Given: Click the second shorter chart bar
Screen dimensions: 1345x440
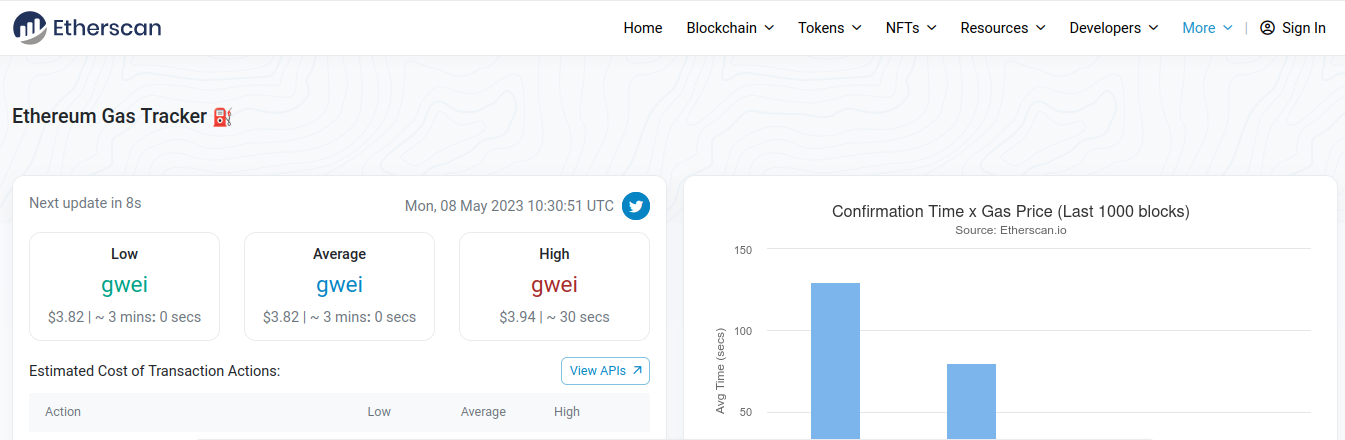Looking at the screenshot, I should tap(971, 402).
